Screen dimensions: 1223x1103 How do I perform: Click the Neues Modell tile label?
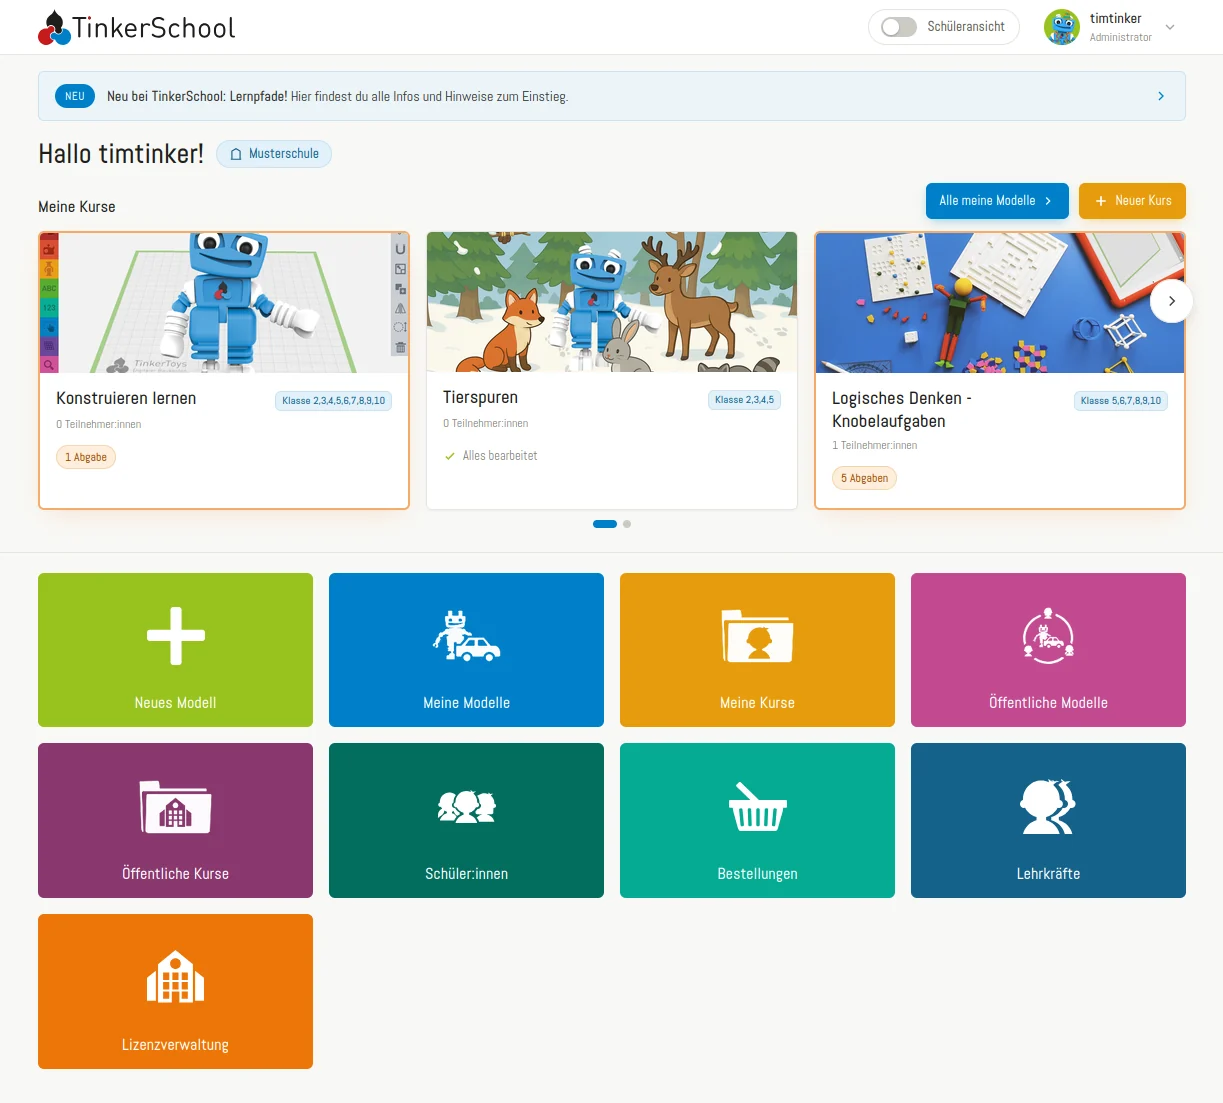(x=176, y=703)
